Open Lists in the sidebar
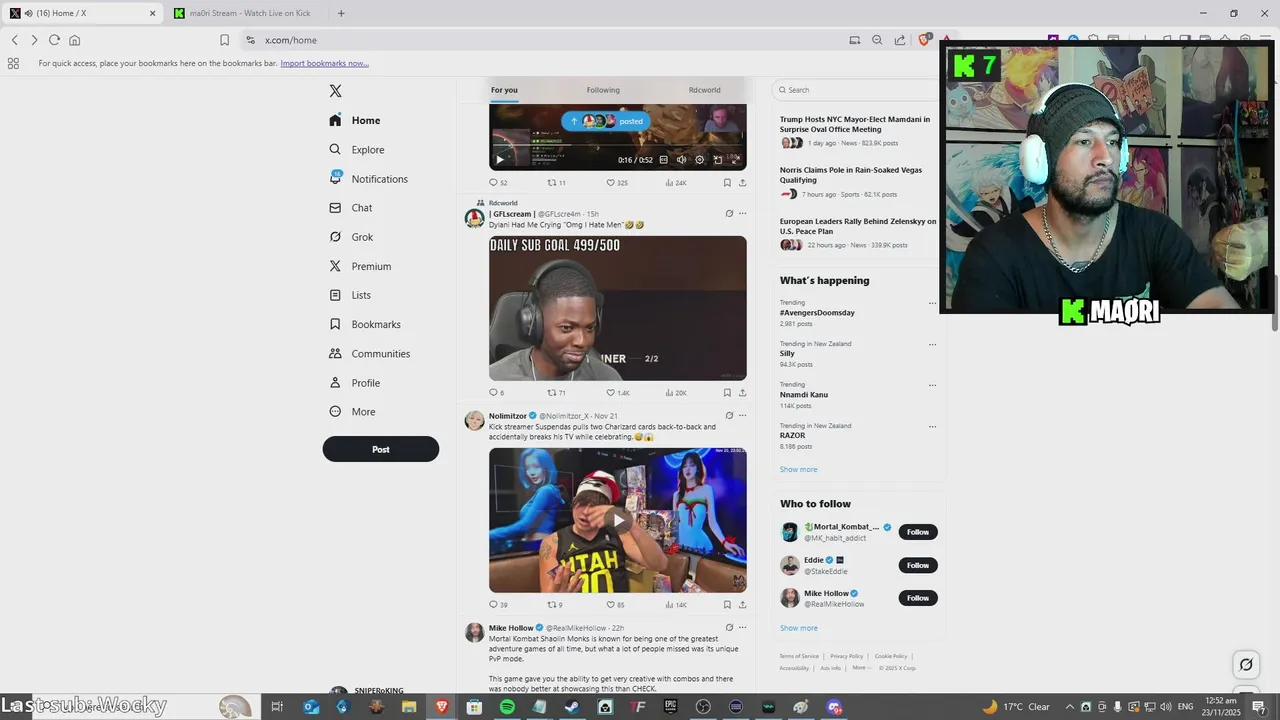This screenshot has height=720, width=1280. [350, 295]
